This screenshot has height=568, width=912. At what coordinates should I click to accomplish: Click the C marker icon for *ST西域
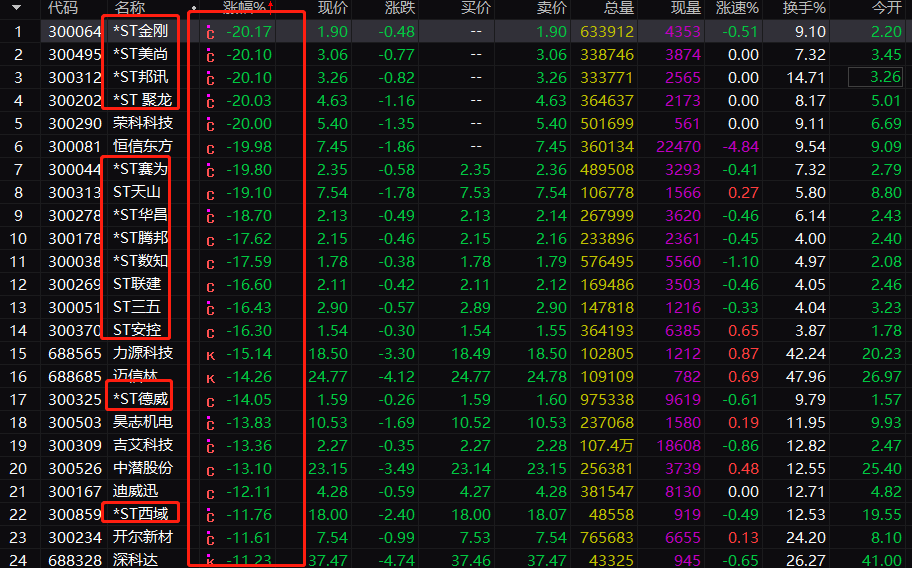pos(210,515)
